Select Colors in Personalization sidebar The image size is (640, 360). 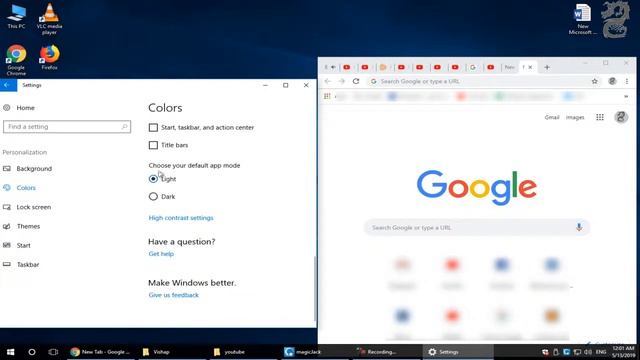(26, 188)
